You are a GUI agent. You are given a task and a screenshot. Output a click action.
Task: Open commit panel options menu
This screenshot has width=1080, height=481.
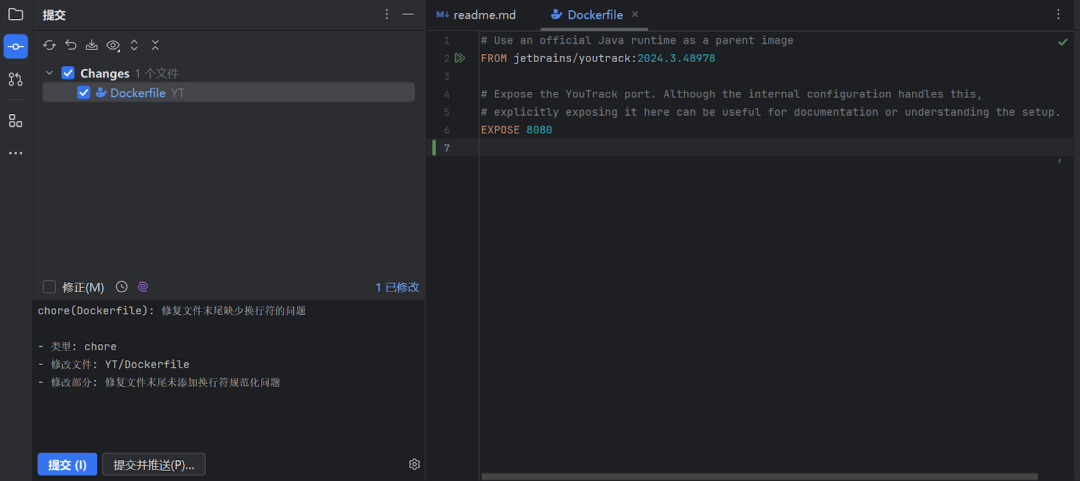386,14
